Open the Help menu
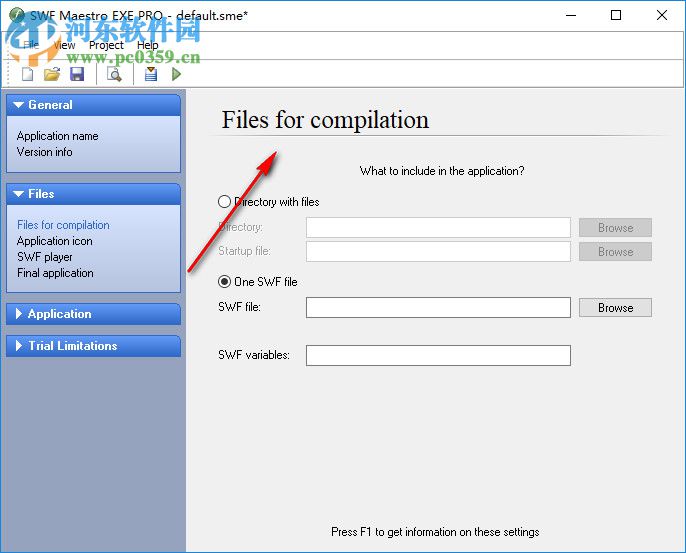 [147, 45]
